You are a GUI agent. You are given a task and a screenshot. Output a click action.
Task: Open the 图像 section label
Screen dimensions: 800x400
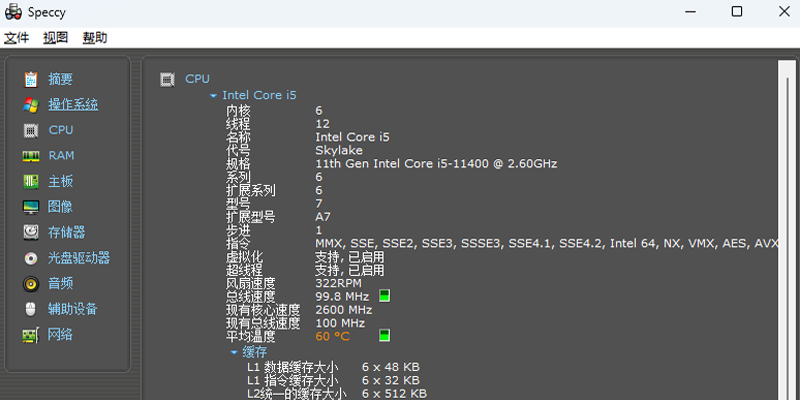(61, 207)
